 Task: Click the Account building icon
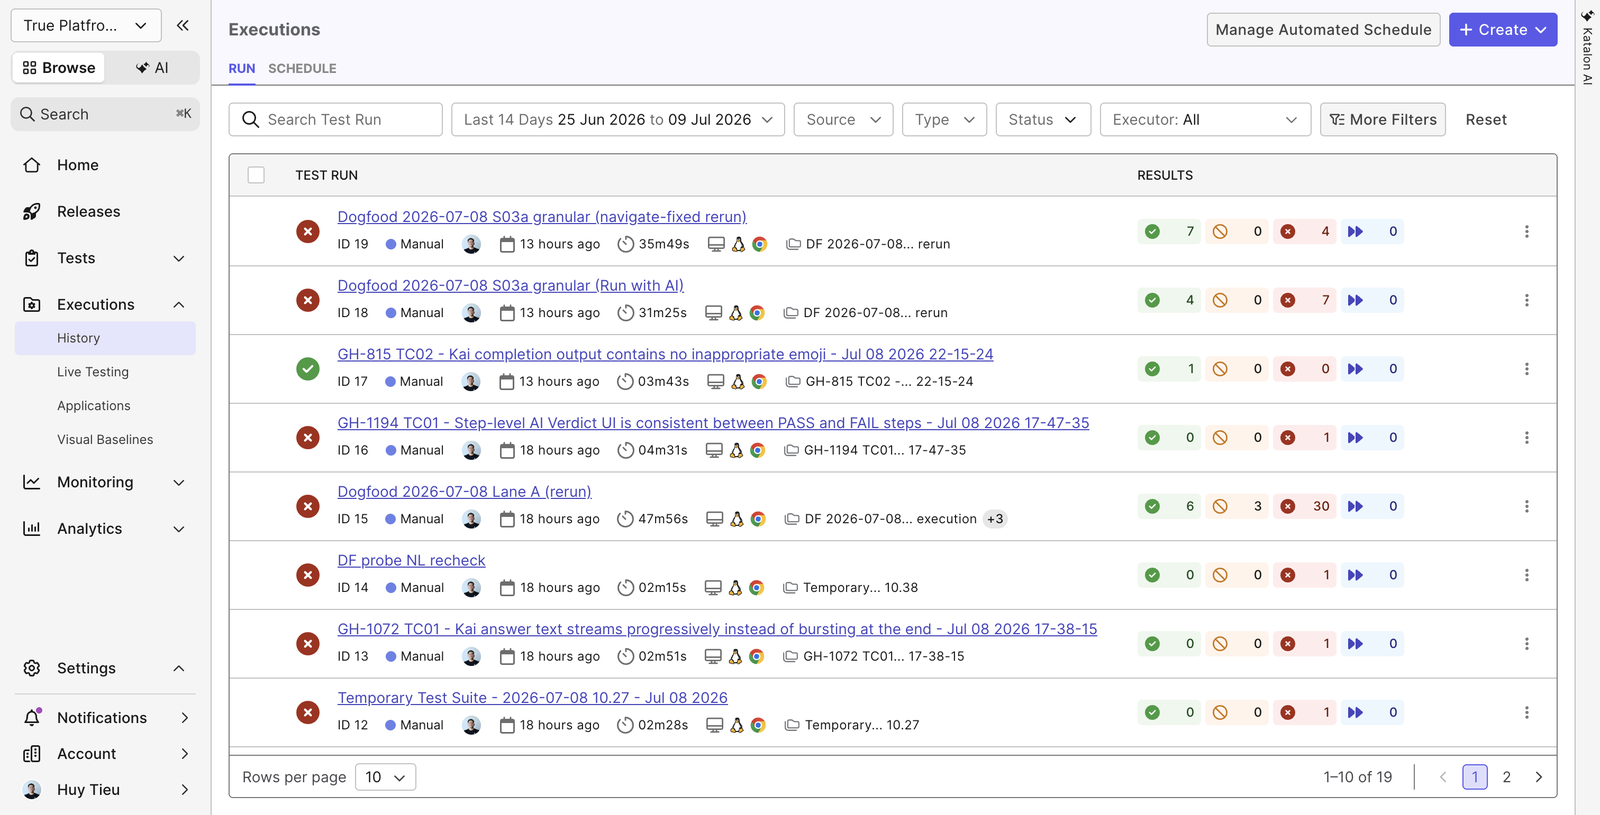coord(32,754)
